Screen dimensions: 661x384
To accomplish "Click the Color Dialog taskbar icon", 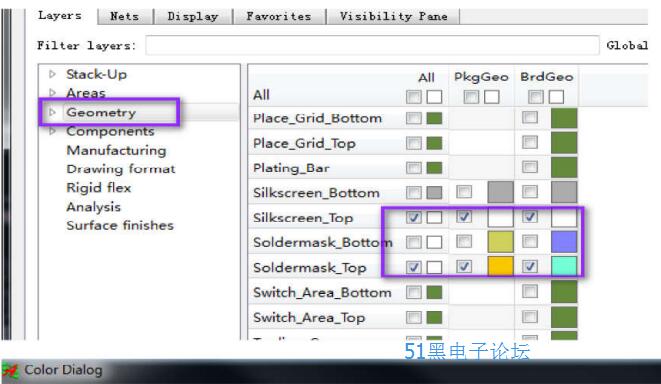I will pyautogui.click(x=10, y=371).
